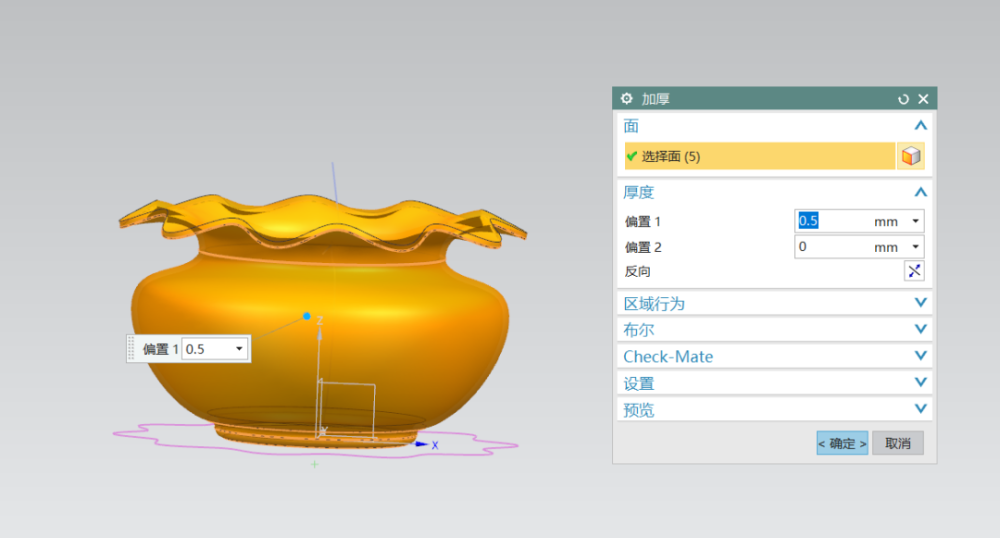This screenshot has width=1000, height=538.
Task: Expand the Check-Mate section
Action: [920, 356]
